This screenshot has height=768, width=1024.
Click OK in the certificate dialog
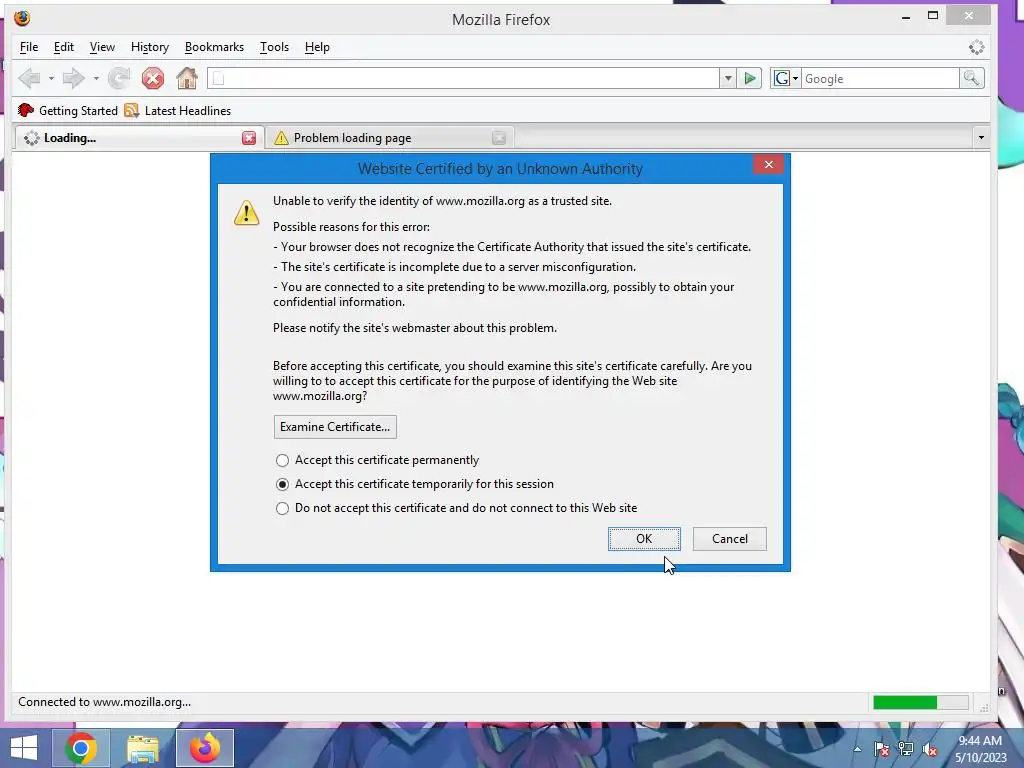(644, 539)
